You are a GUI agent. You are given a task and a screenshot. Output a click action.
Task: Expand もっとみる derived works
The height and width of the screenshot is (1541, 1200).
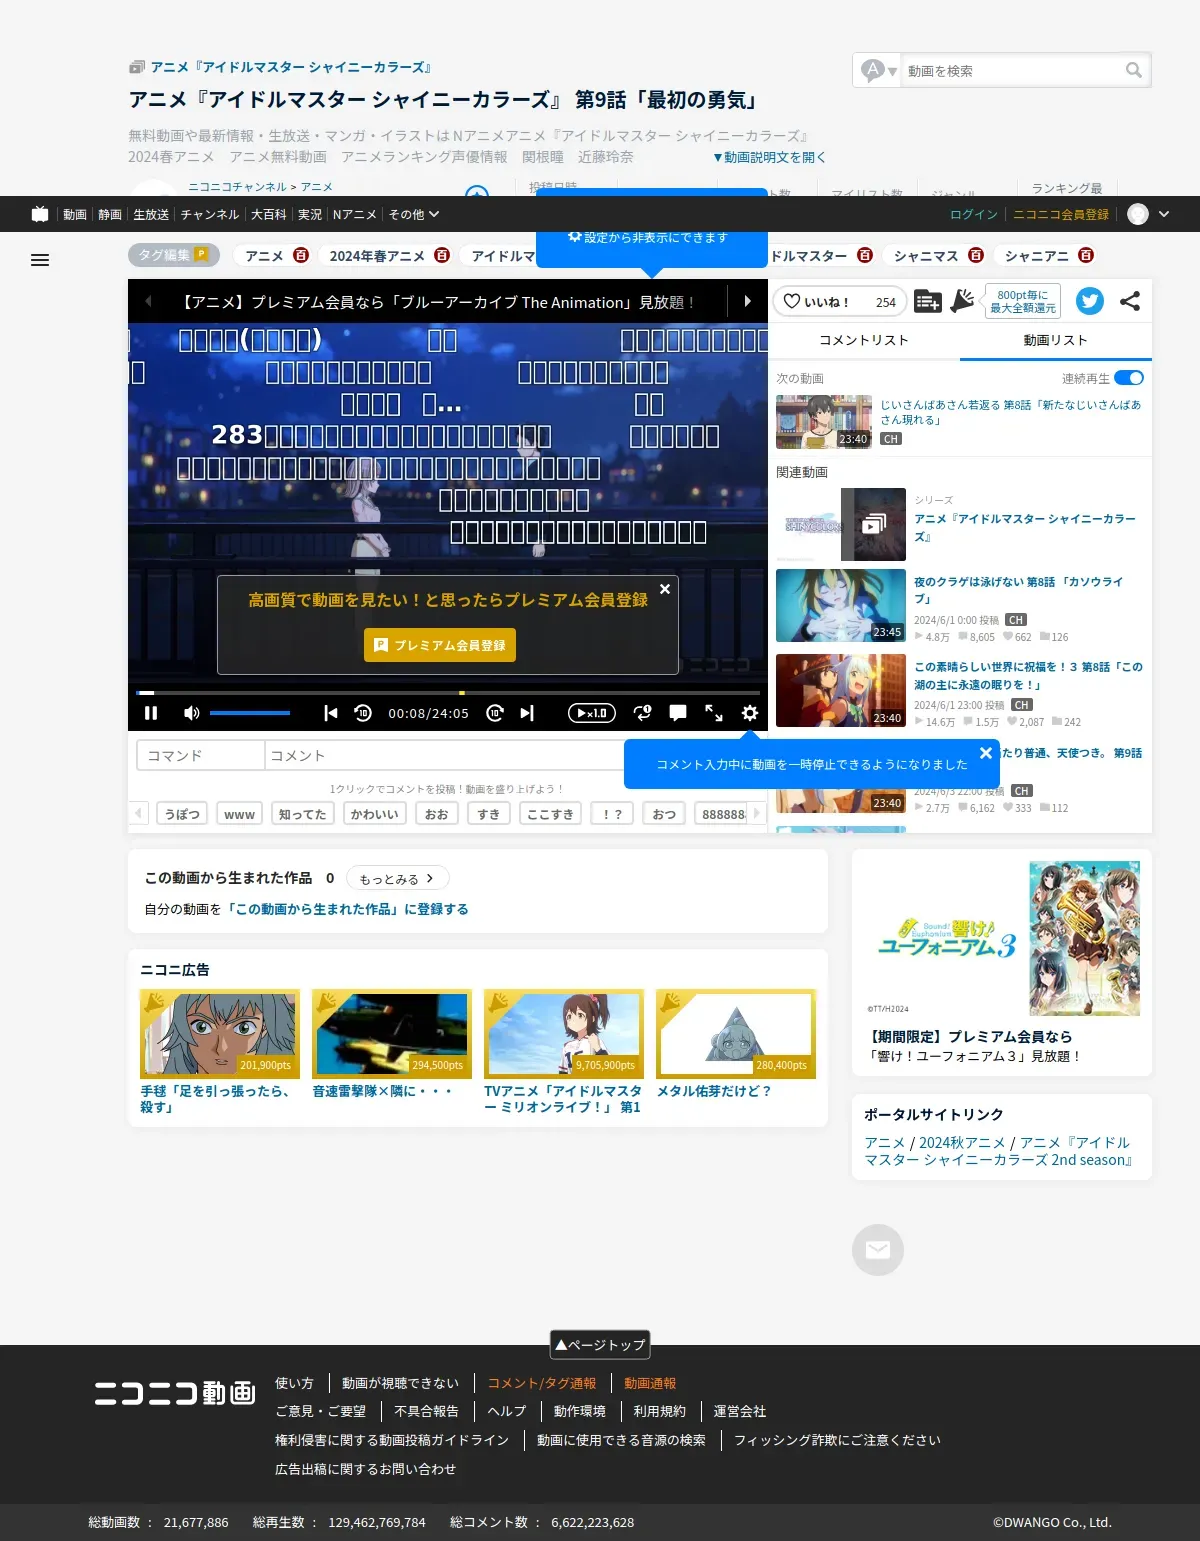(x=397, y=878)
